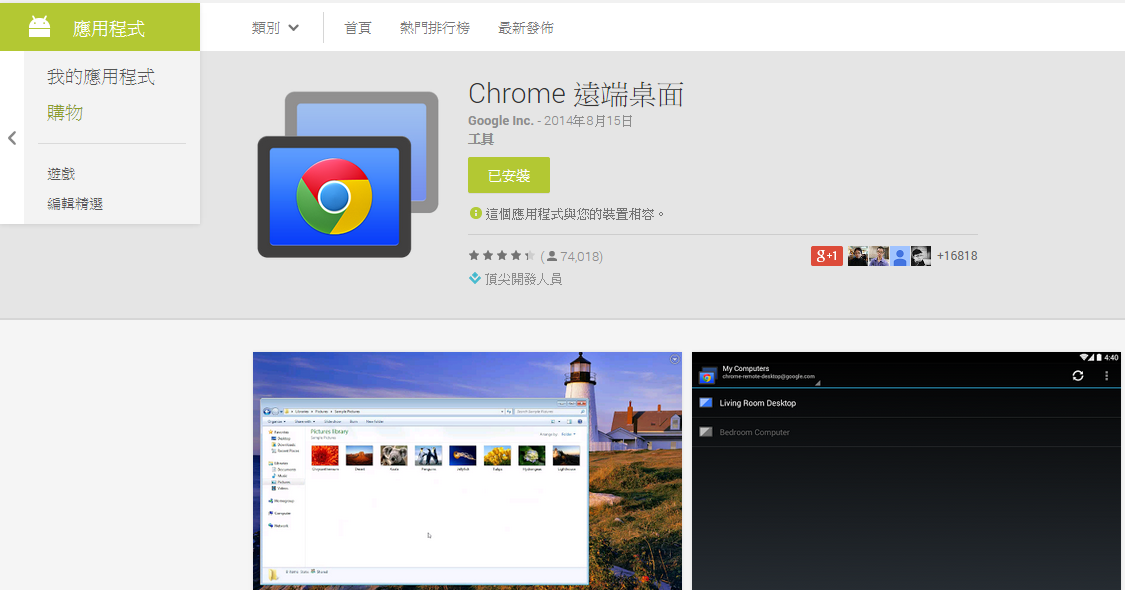Screen dimensions: 1125x590
Task: Collapse the sidebar with the left chevron
Action: tap(12, 138)
